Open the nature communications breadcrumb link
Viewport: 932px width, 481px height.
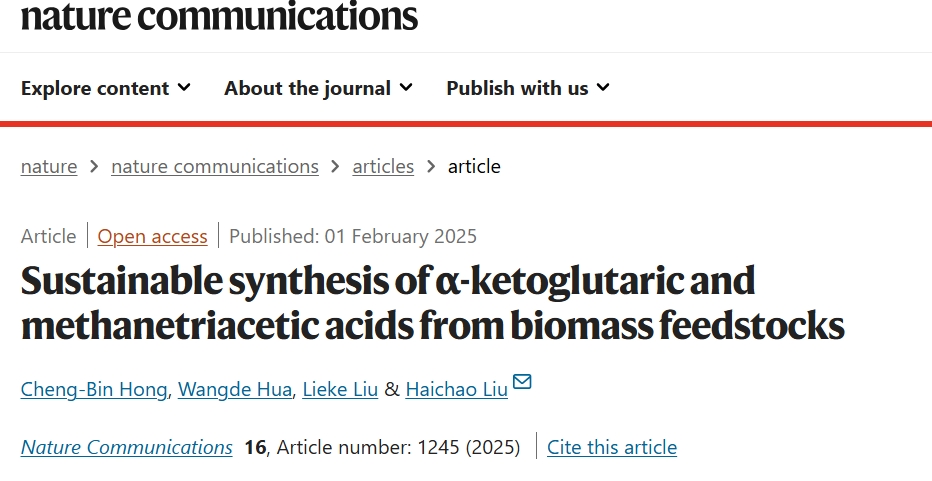215,166
